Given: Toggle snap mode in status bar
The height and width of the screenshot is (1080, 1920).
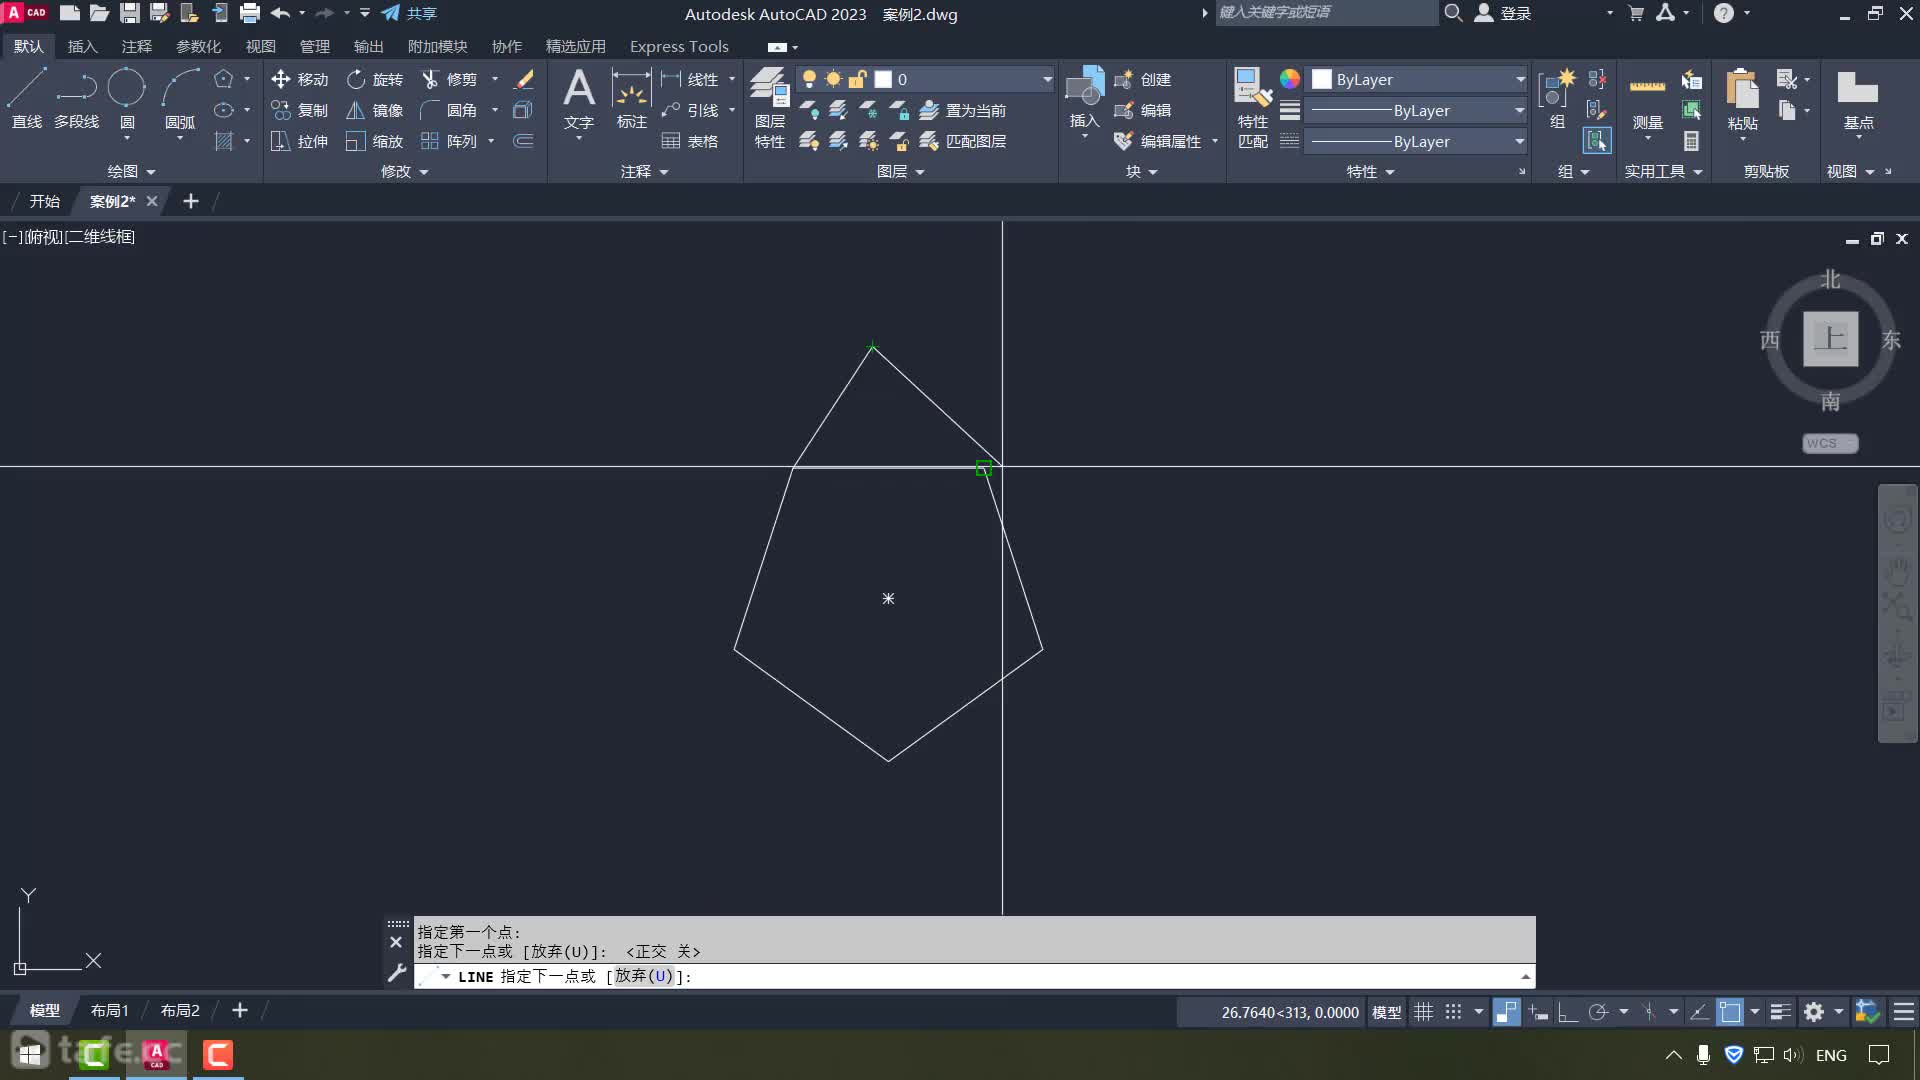Looking at the screenshot, I should pos(1454,1012).
